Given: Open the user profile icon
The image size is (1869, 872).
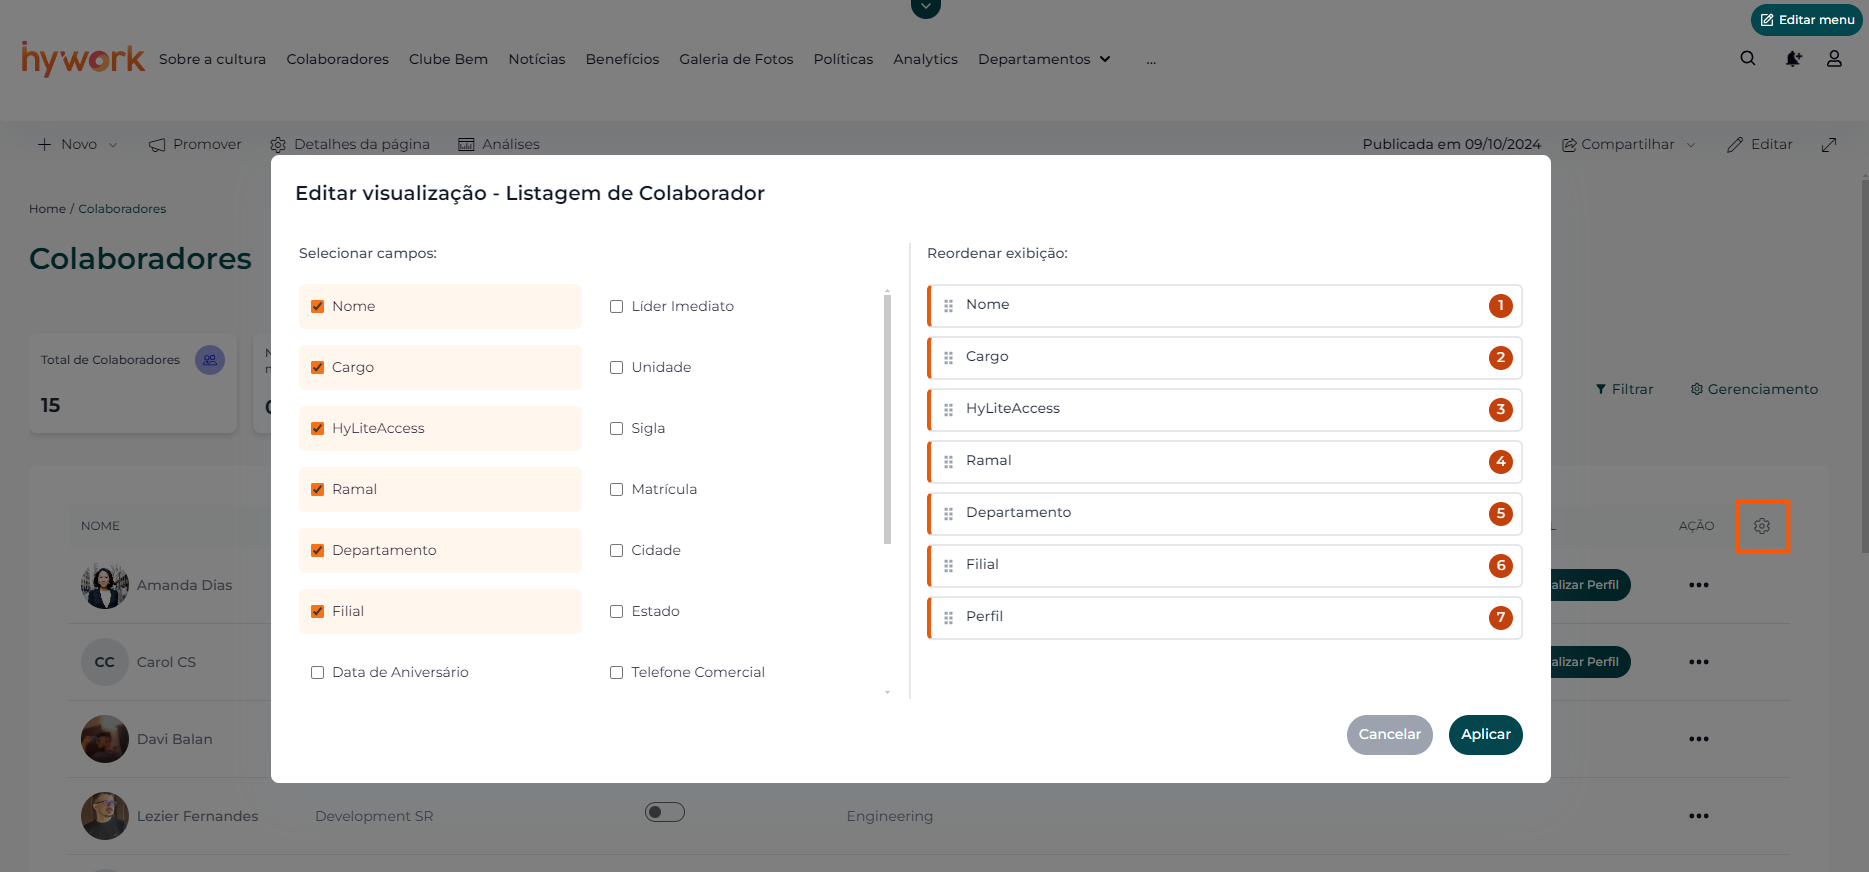Looking at the screenshot, I should pyautogui.click(x=1834, y=59).
